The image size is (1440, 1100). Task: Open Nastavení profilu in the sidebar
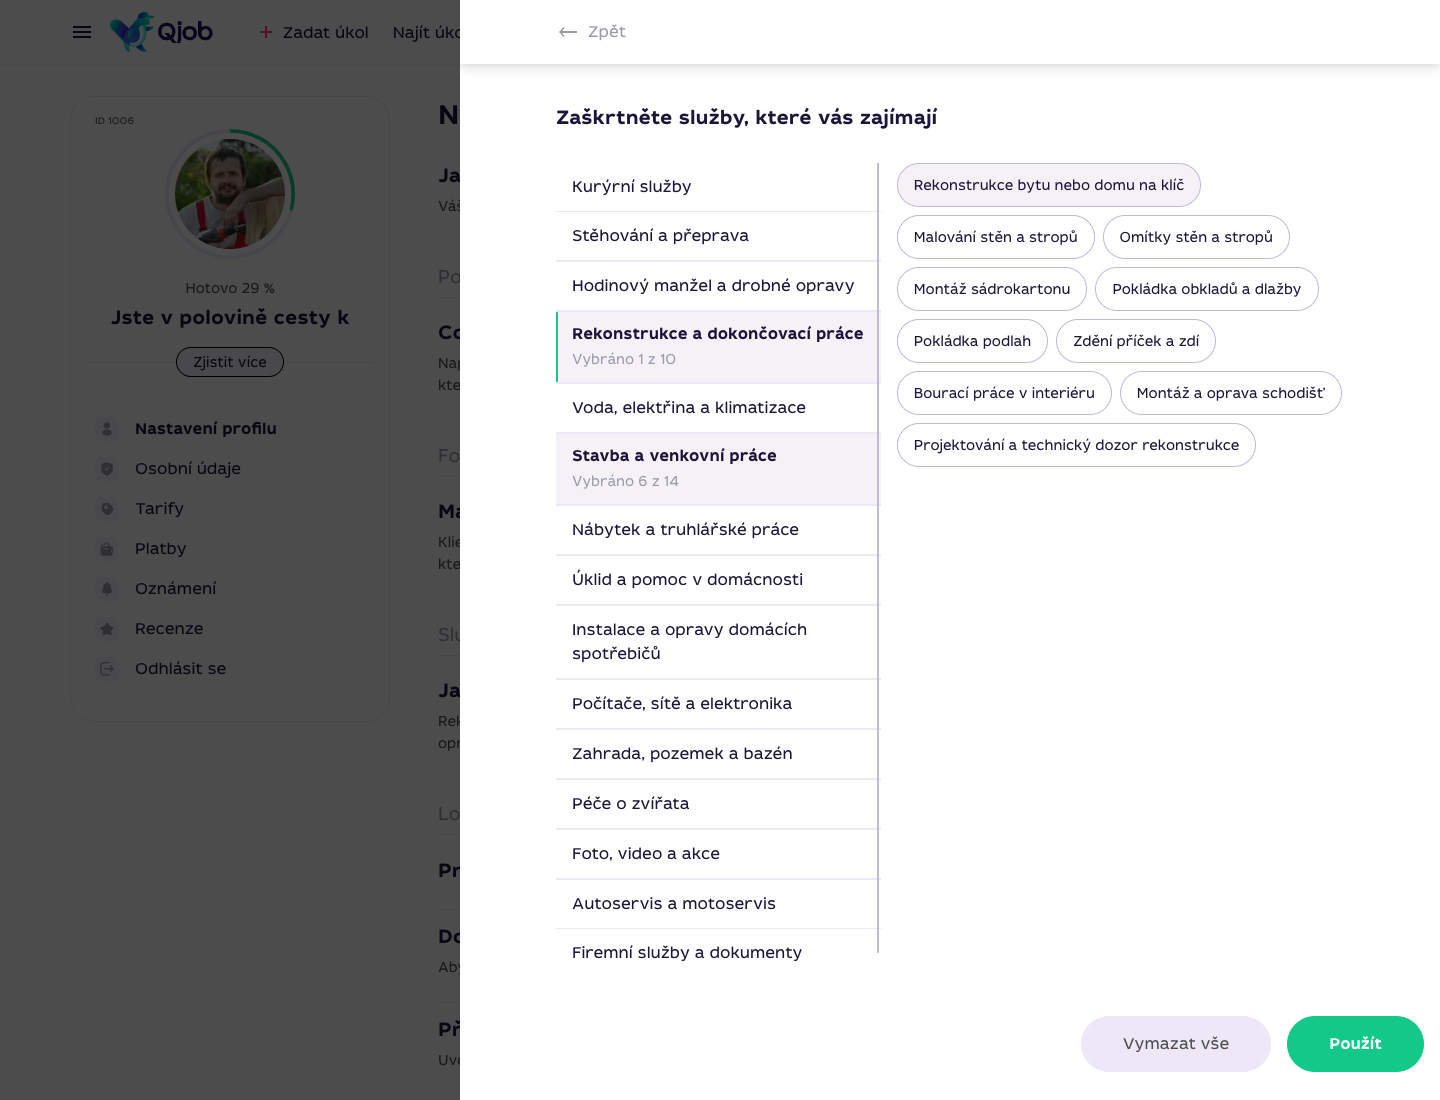(x=206, y=429)
